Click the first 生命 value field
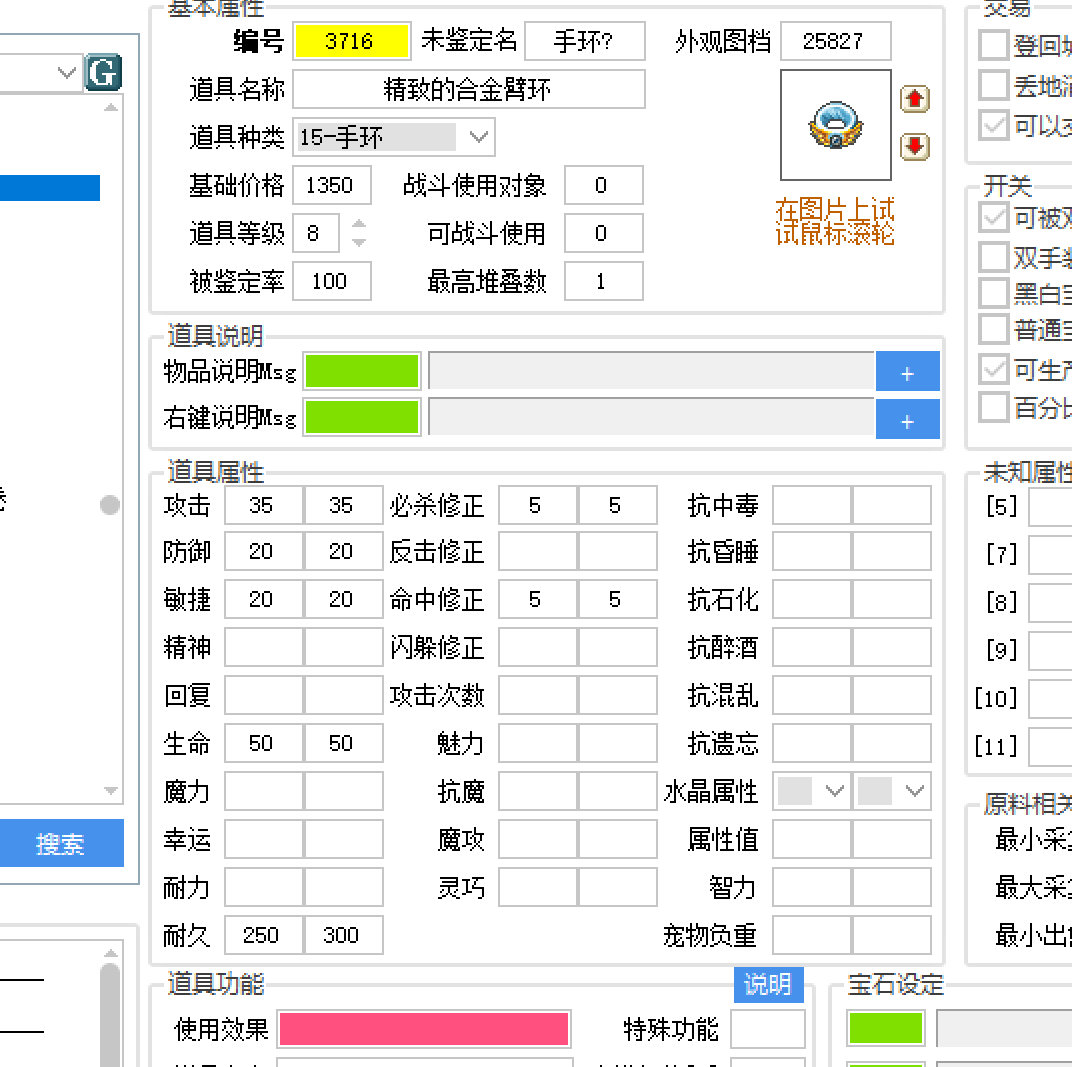The image size is (1072, 1067). coord(263,743)
